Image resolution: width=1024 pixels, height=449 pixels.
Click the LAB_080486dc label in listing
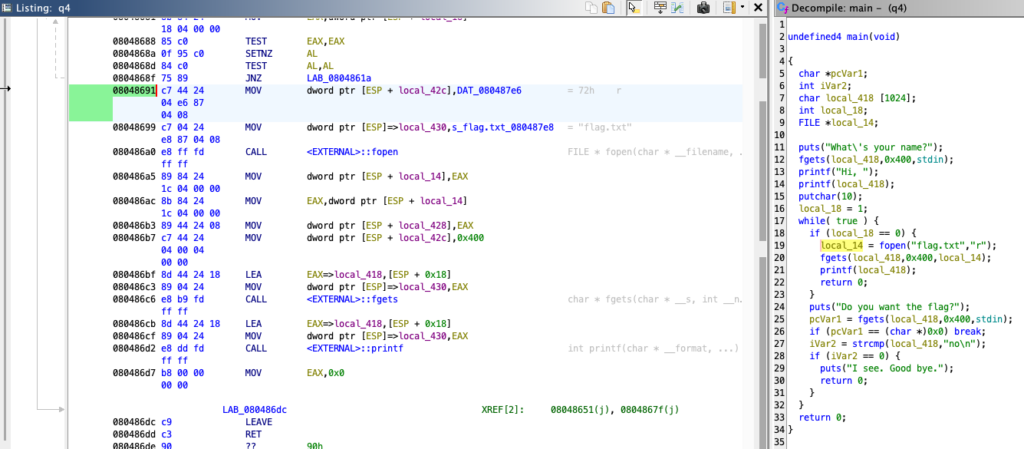click(x=254, y=409)
